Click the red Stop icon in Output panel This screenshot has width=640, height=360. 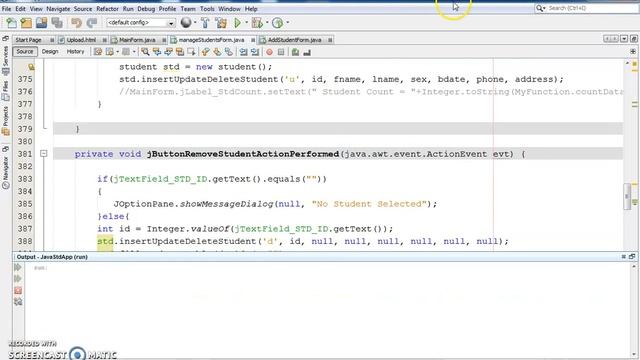(18, 291)
